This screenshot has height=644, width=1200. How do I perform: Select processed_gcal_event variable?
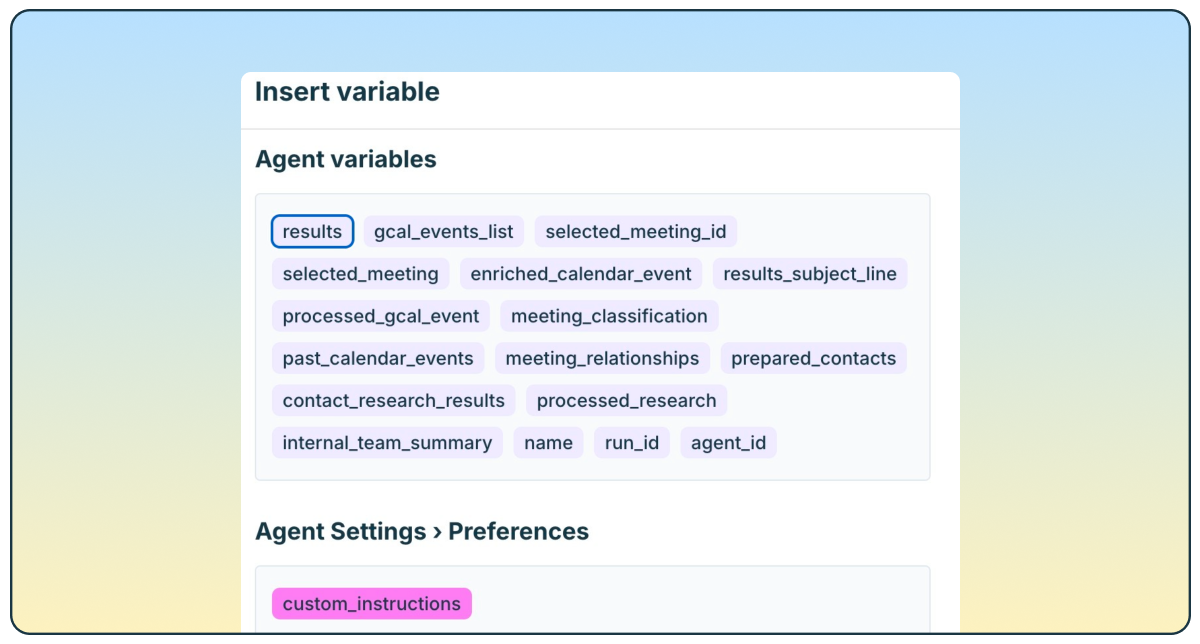pos(381,316)
